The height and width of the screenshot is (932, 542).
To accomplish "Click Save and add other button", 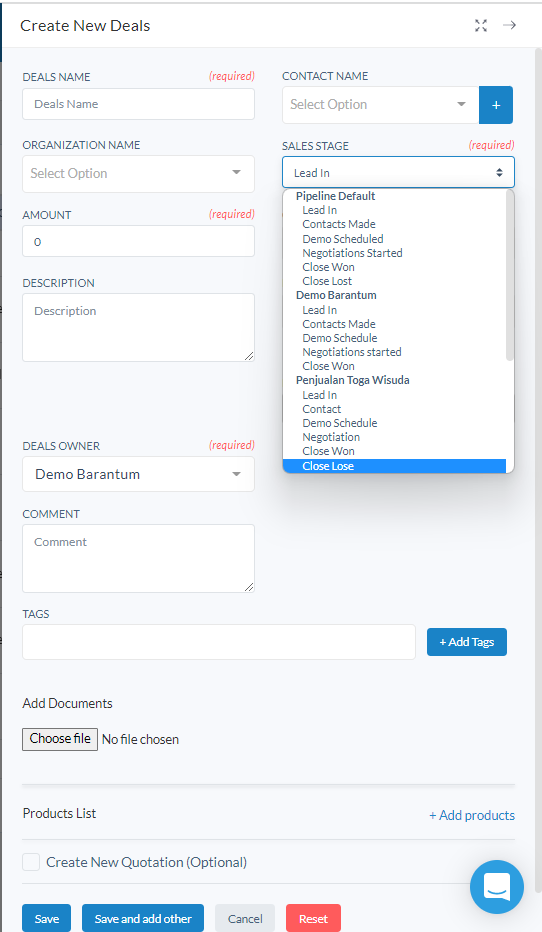I will point(143,918).
